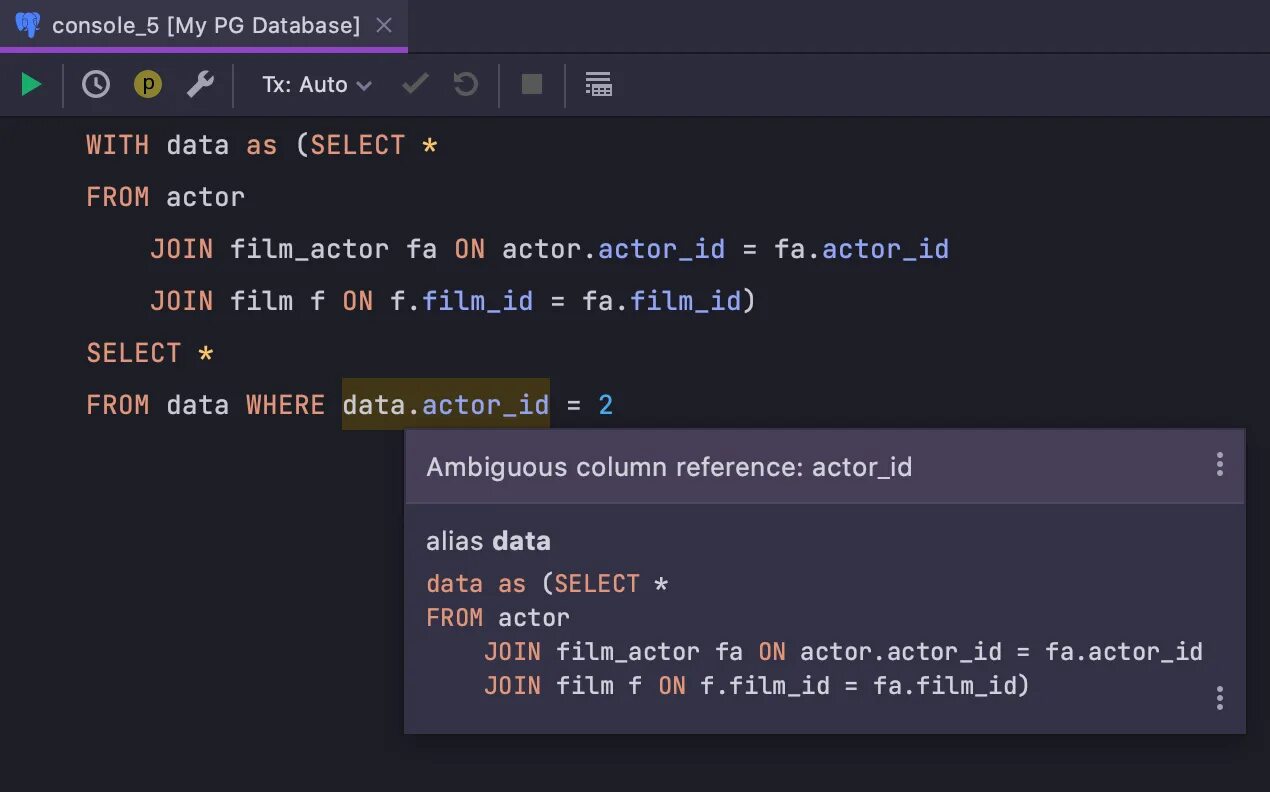Open lower more-options dots in documentation popup
This screenshot has width=1270, height=792.
coord(1219,698)
